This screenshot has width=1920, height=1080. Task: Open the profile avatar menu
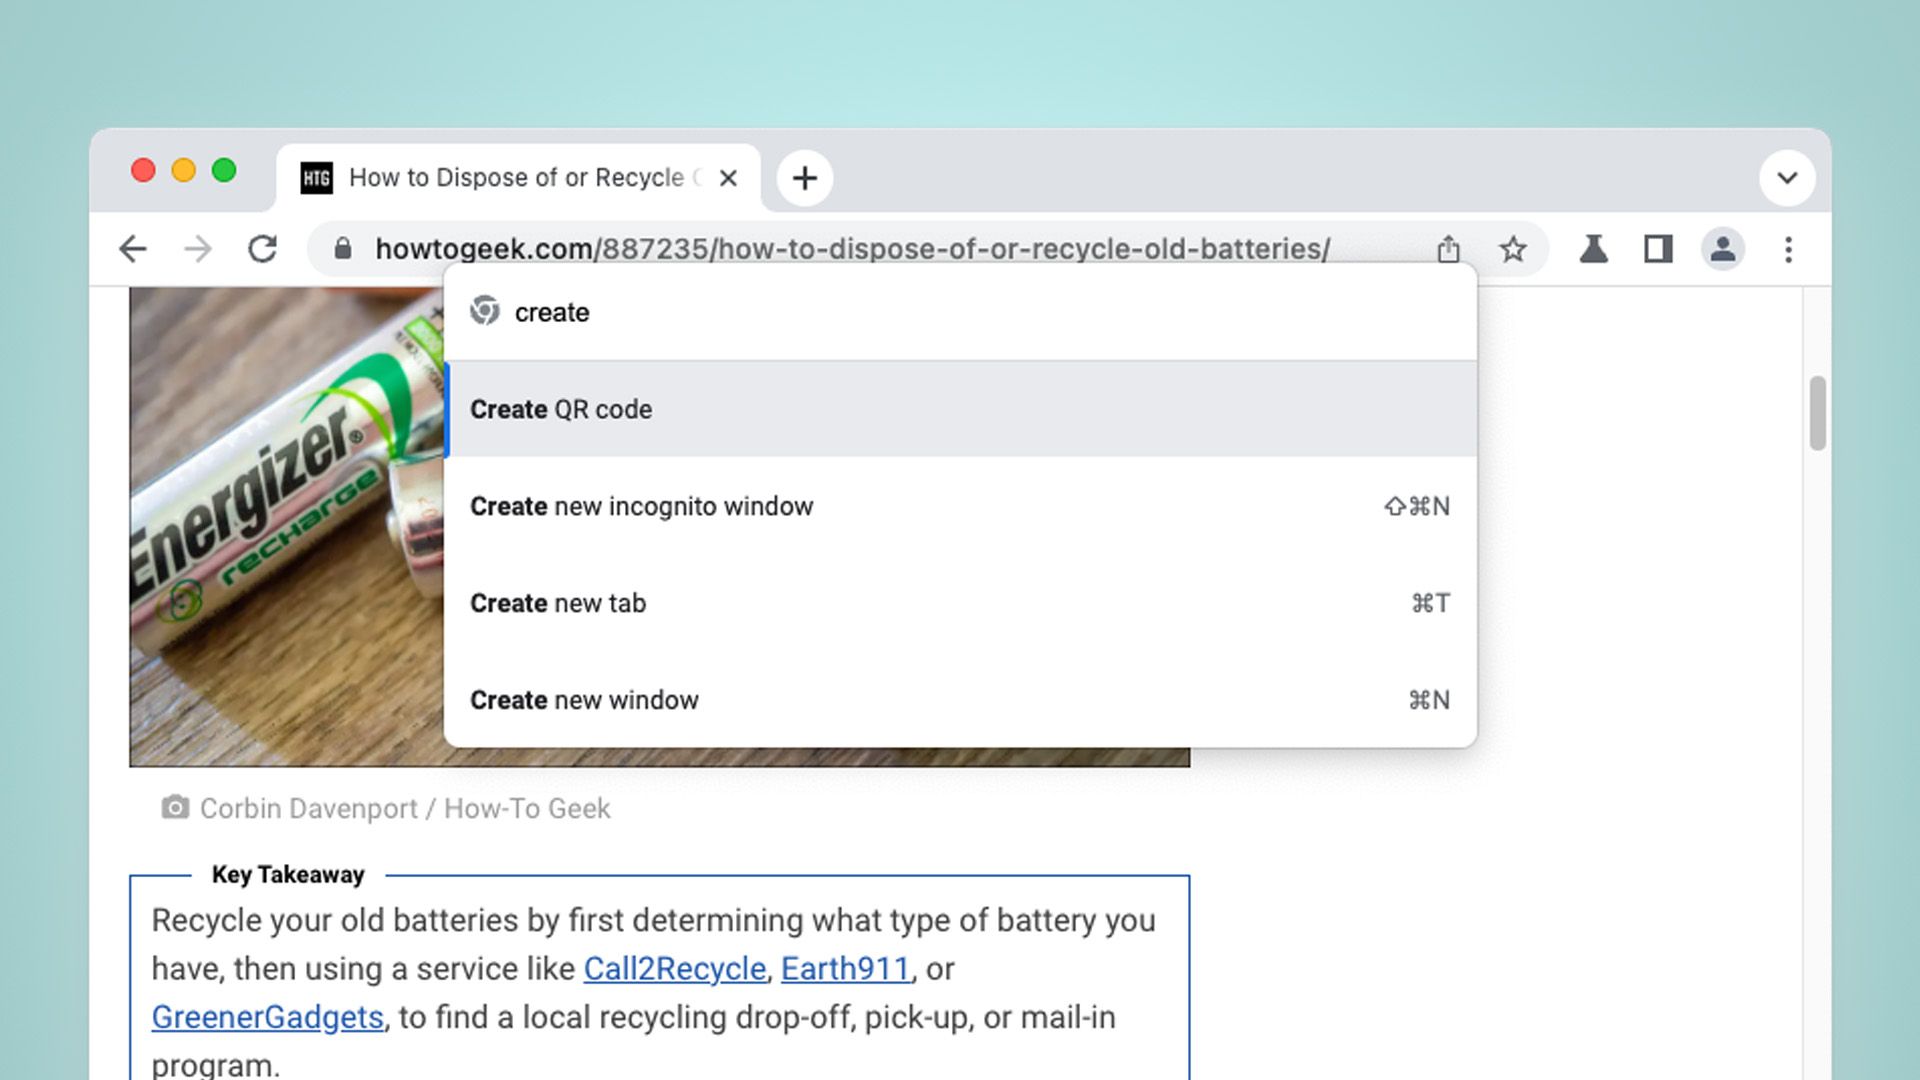[1723, 249]
